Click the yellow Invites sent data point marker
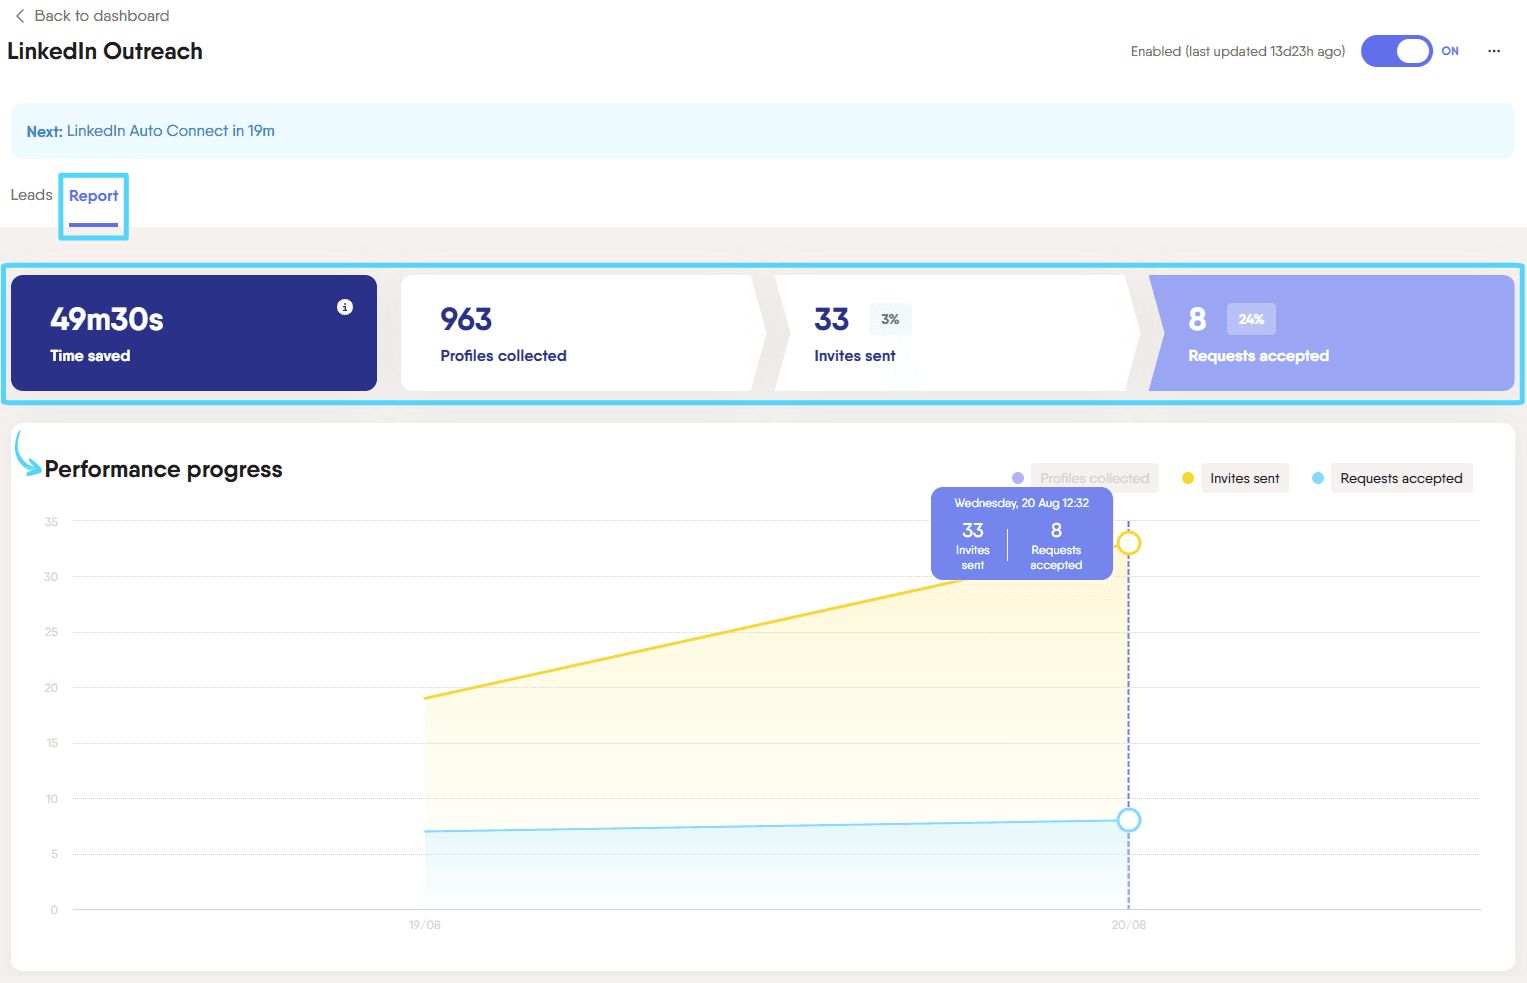 coord(1129,543)
